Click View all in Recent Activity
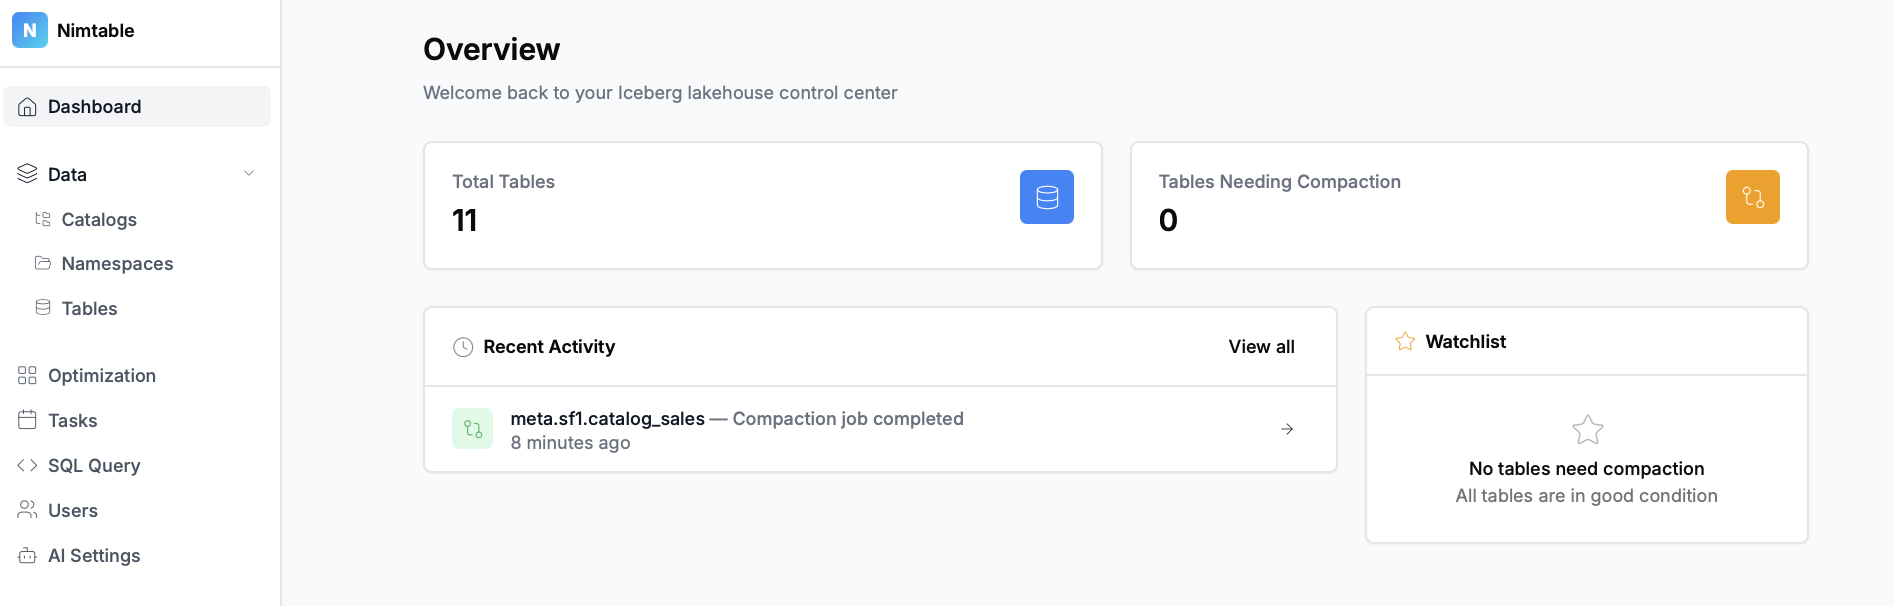Image resolution: width=1894 pixels, height=606 pixels. (x=1261, y=347)
